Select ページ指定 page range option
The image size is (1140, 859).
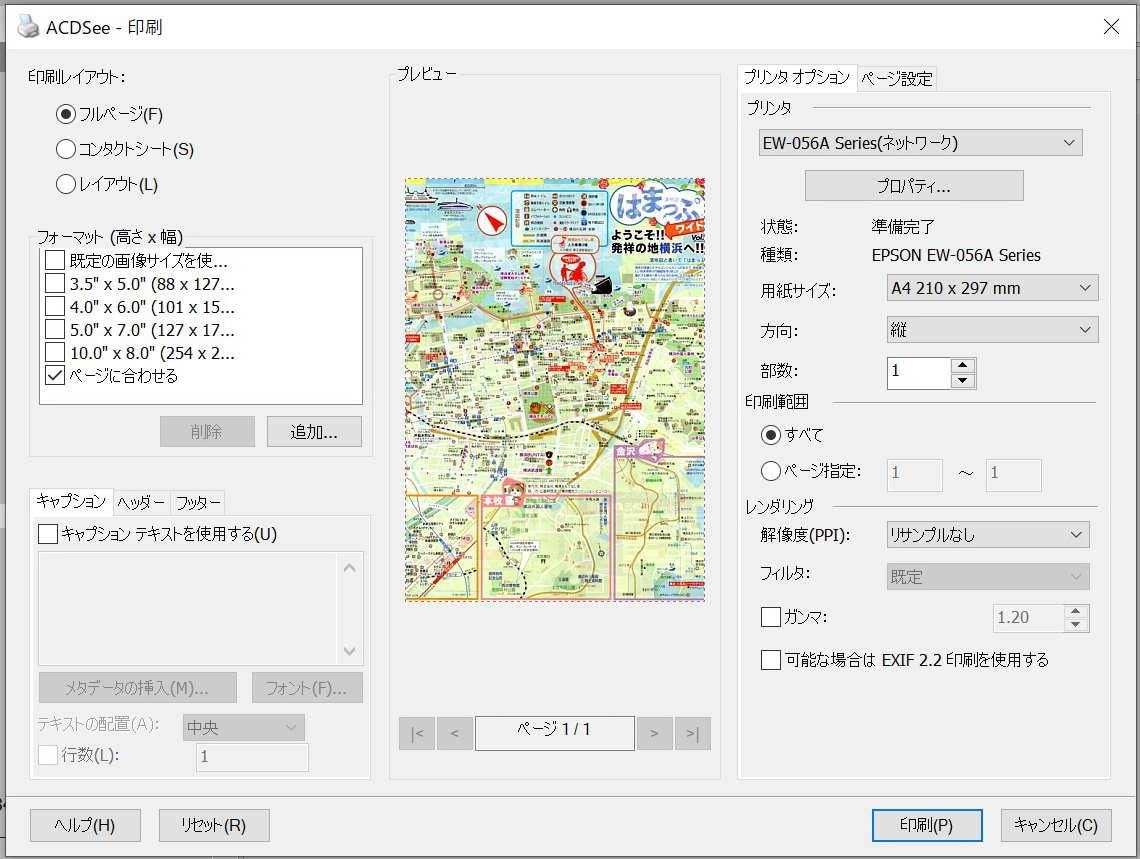pos(771,471)
